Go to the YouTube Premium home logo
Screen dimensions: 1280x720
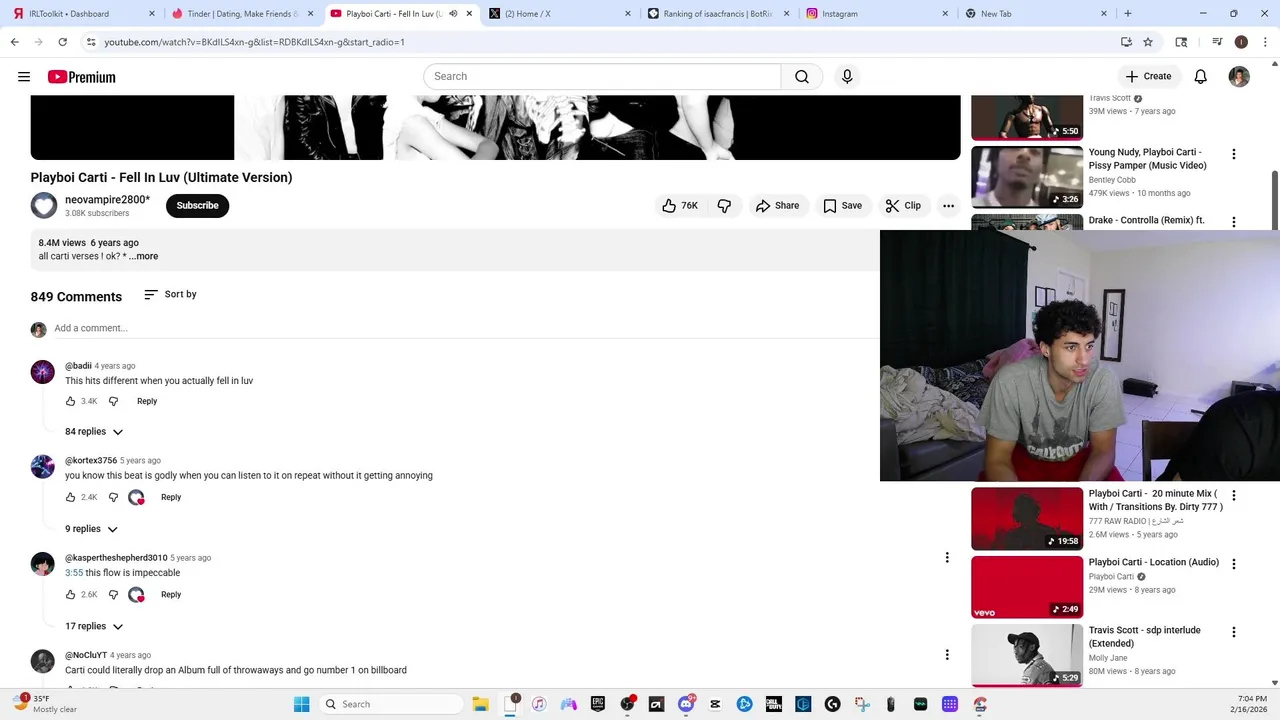pos(81,77)
